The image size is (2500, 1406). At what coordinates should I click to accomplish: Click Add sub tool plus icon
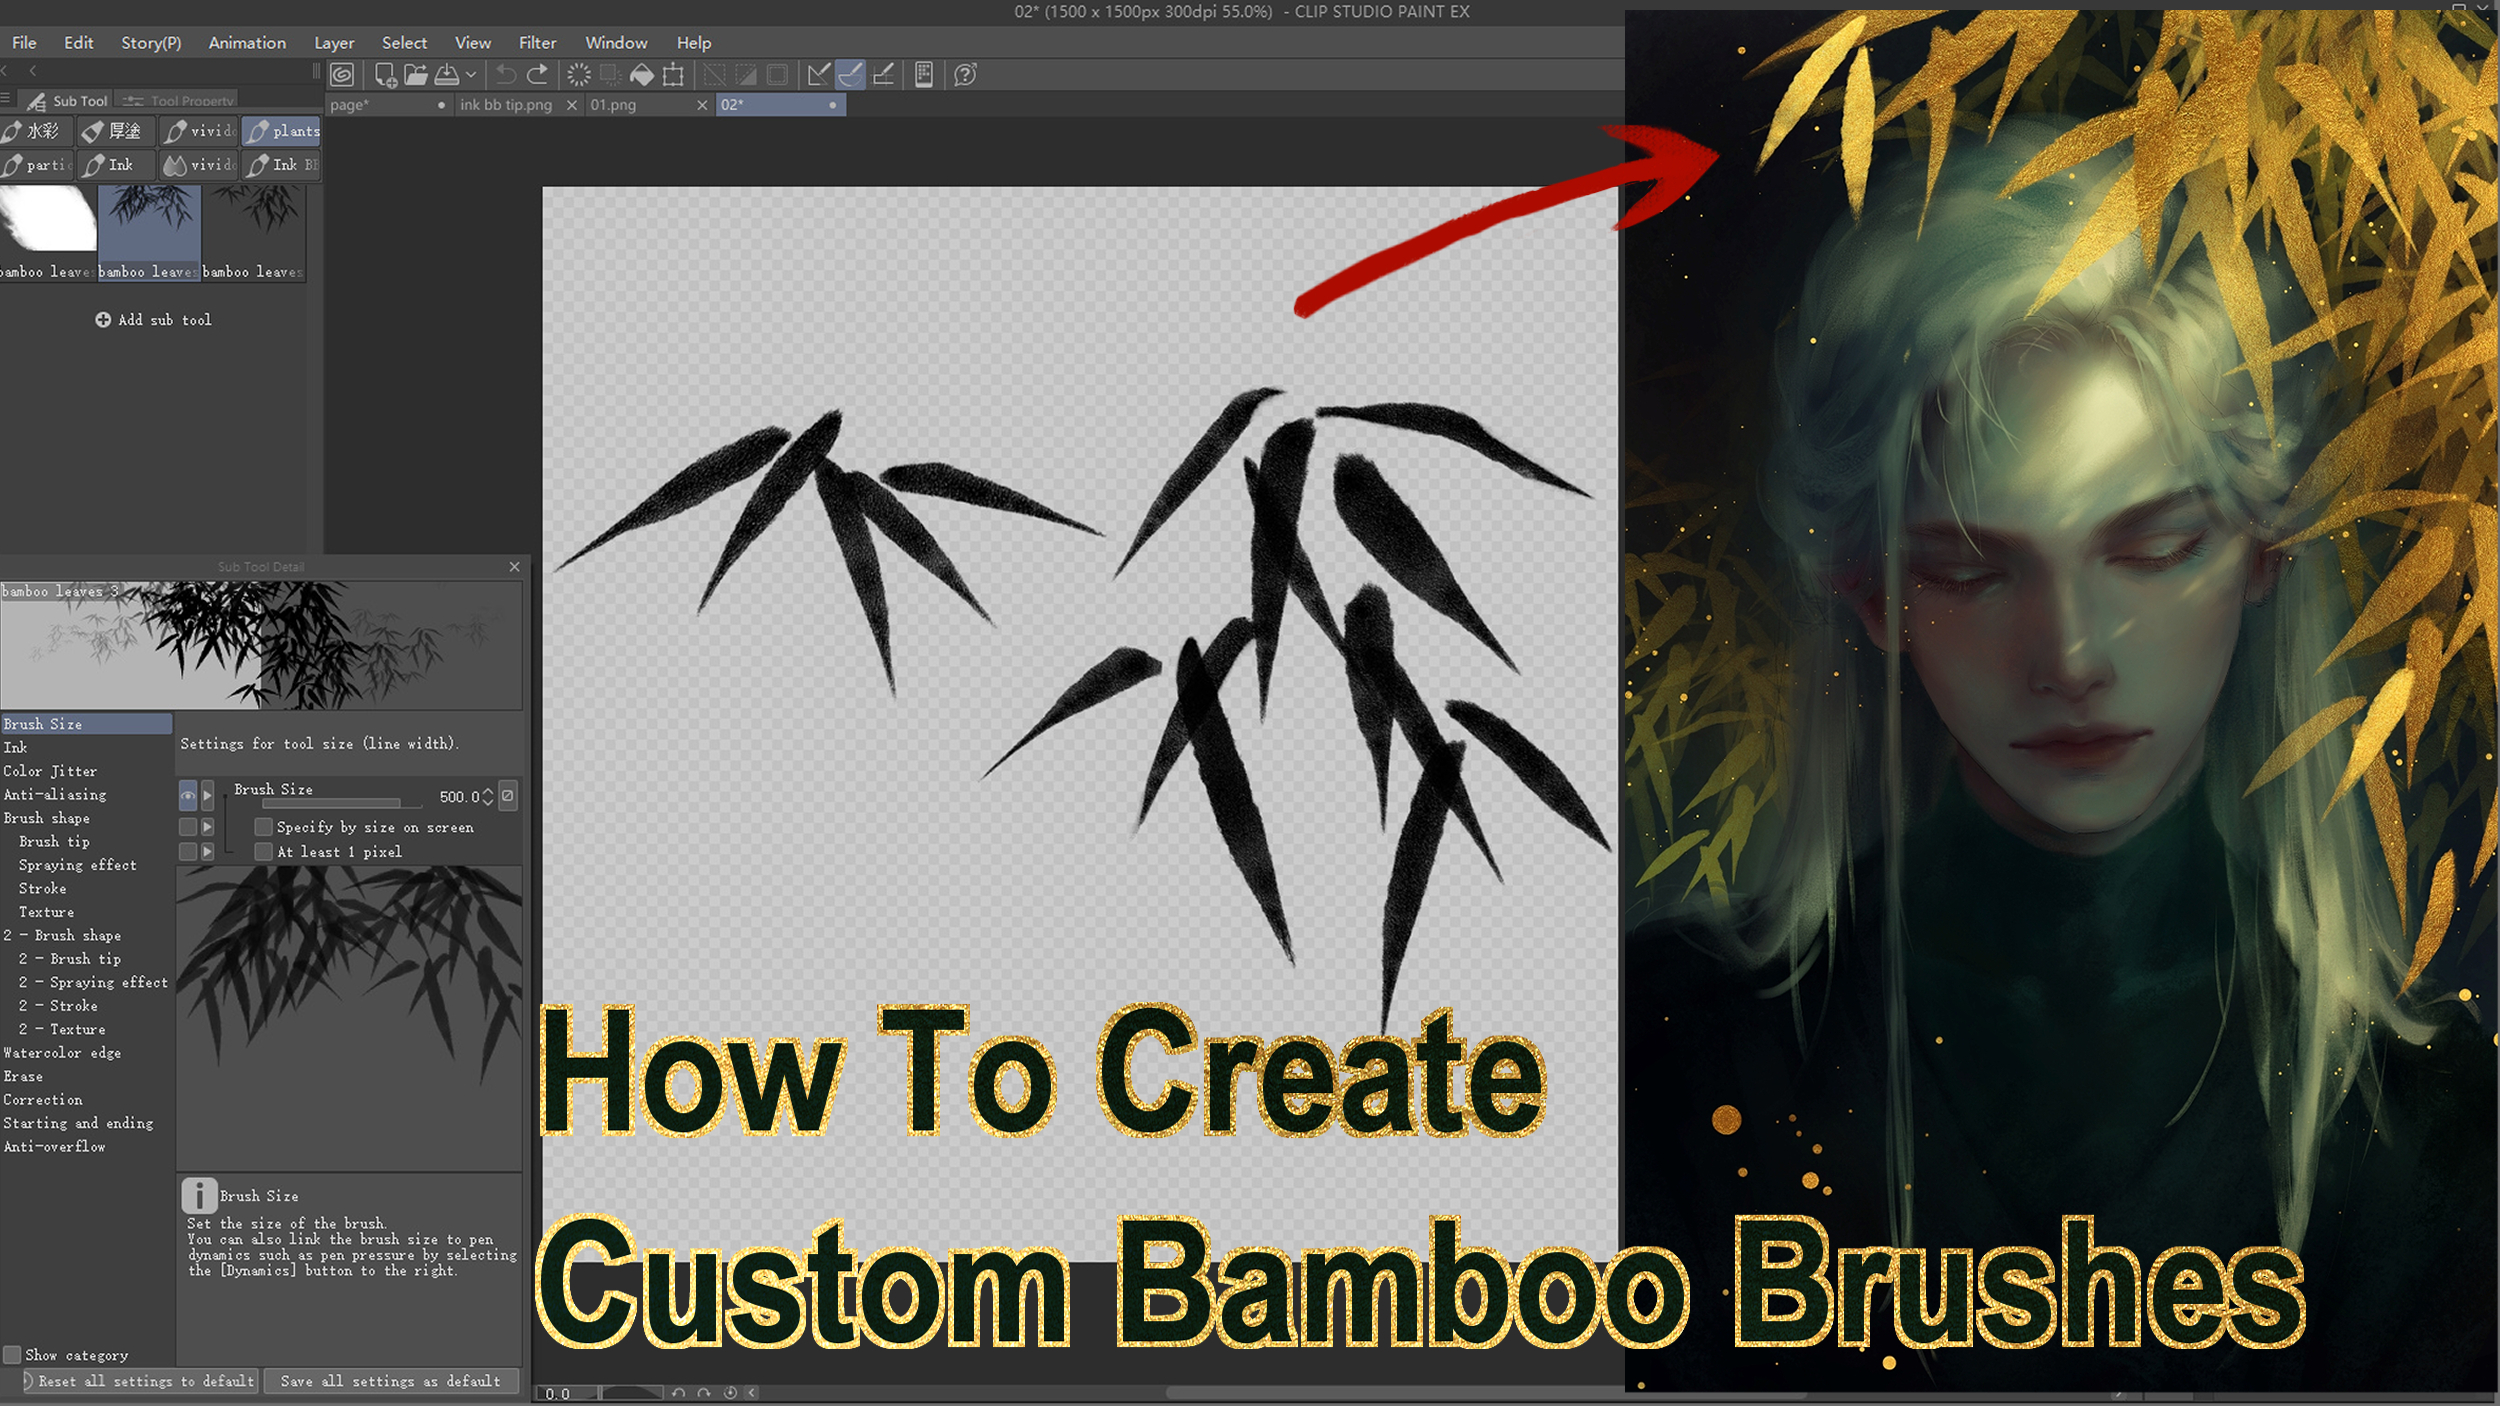[x=103, y=320]
